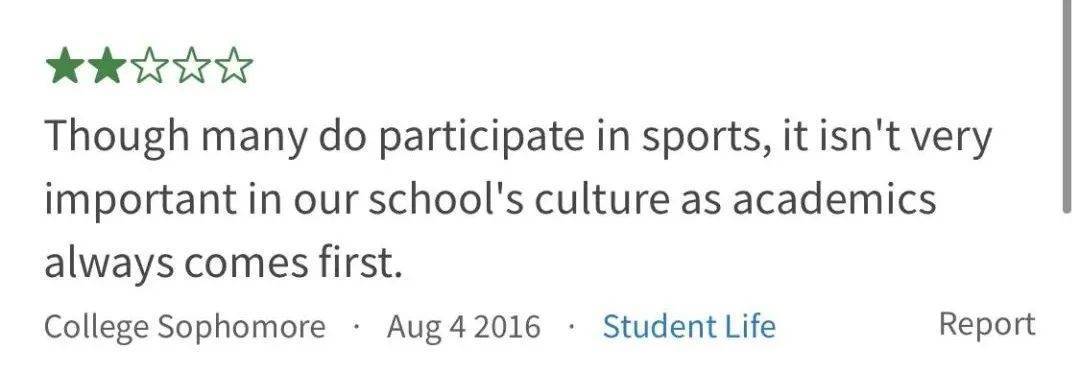
Task: Click the phrase "always comes first."
Action: click(x=223, y=263)
